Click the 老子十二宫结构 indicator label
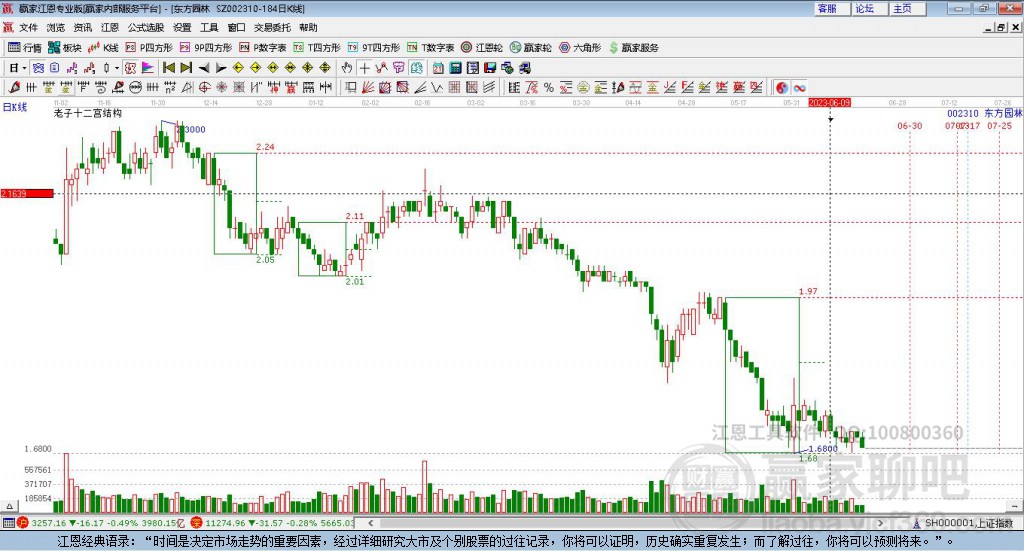The image size is (1024, 551). click(x=88, y=113)
